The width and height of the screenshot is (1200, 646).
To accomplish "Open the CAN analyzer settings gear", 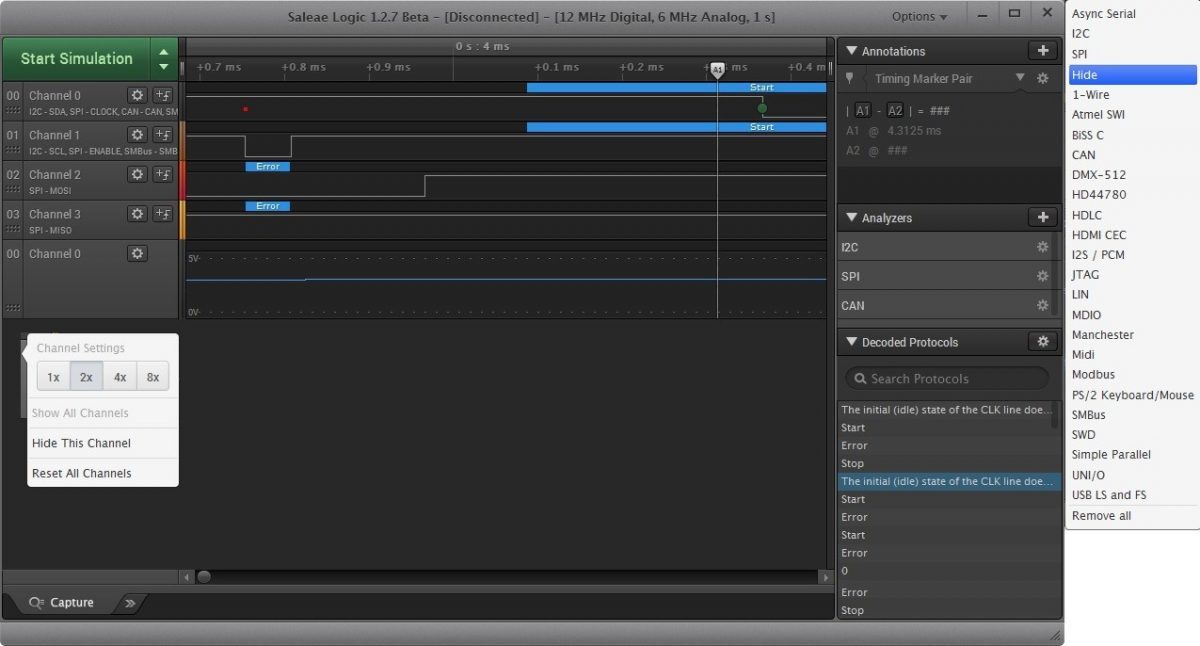I will (x=1042, y=305).
